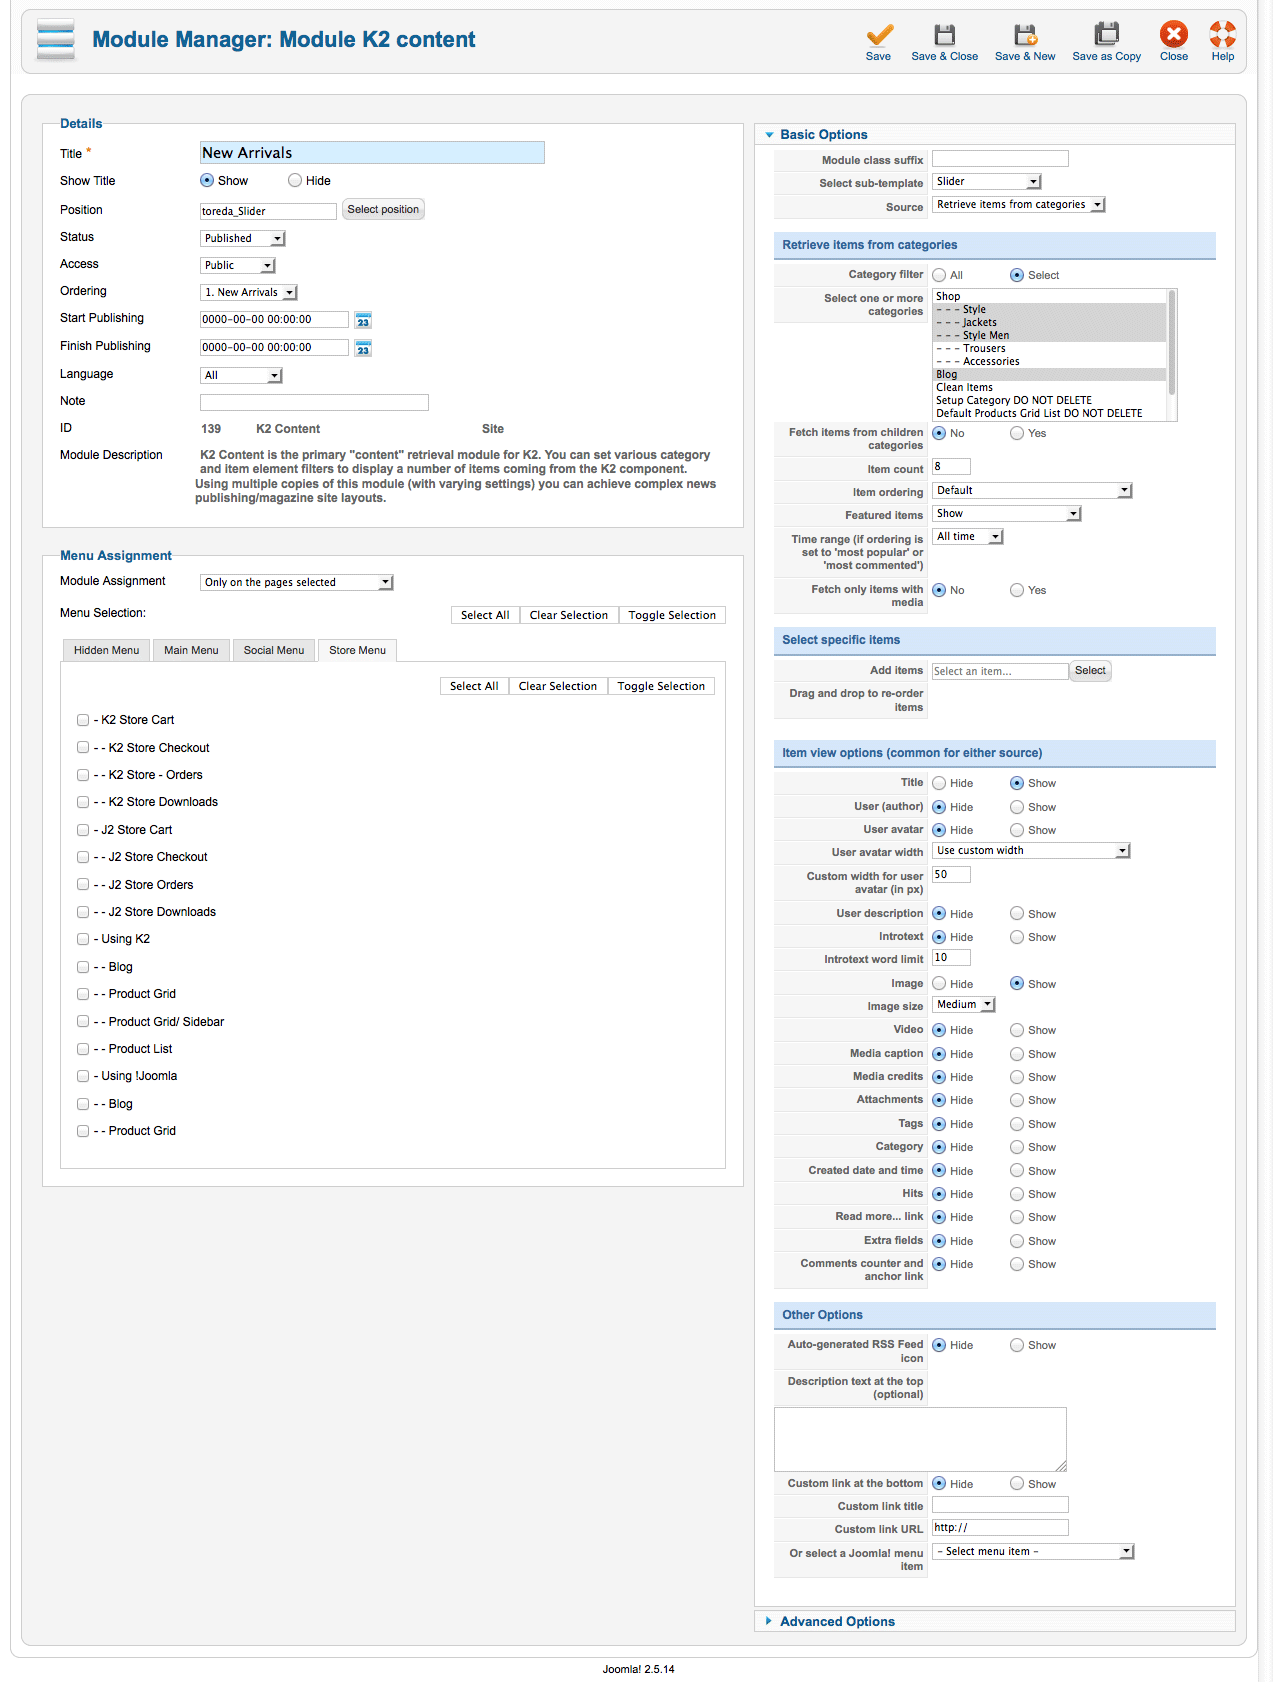Viewport: 1283px width, 1682px height.
Task: Click the Item count field
Action: pyautogui.click(x=951, y=467)
